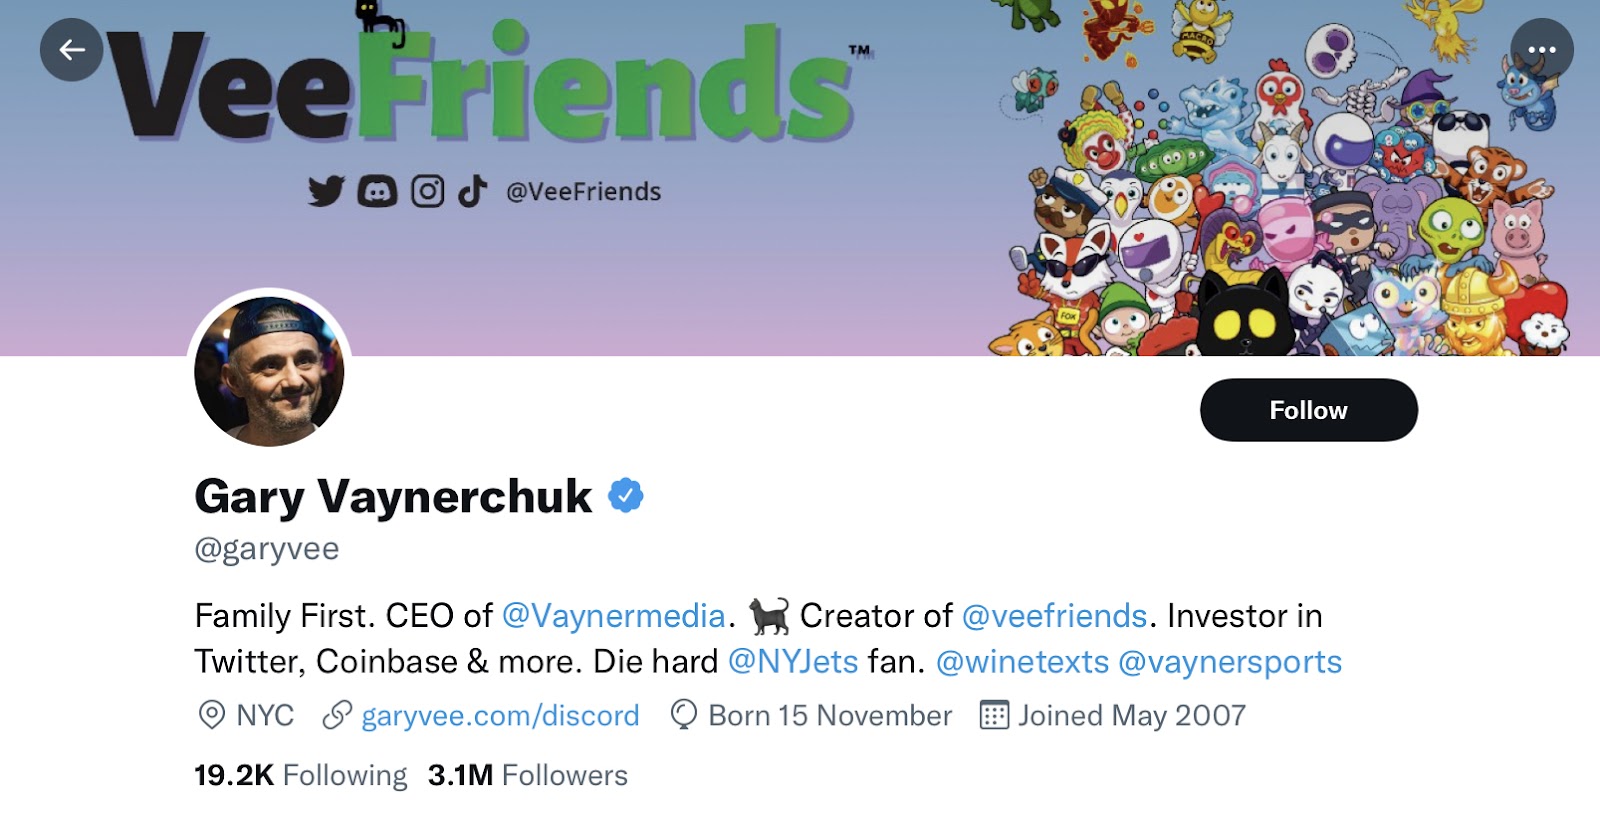Click the chain link icon beside website

[337, 716]
